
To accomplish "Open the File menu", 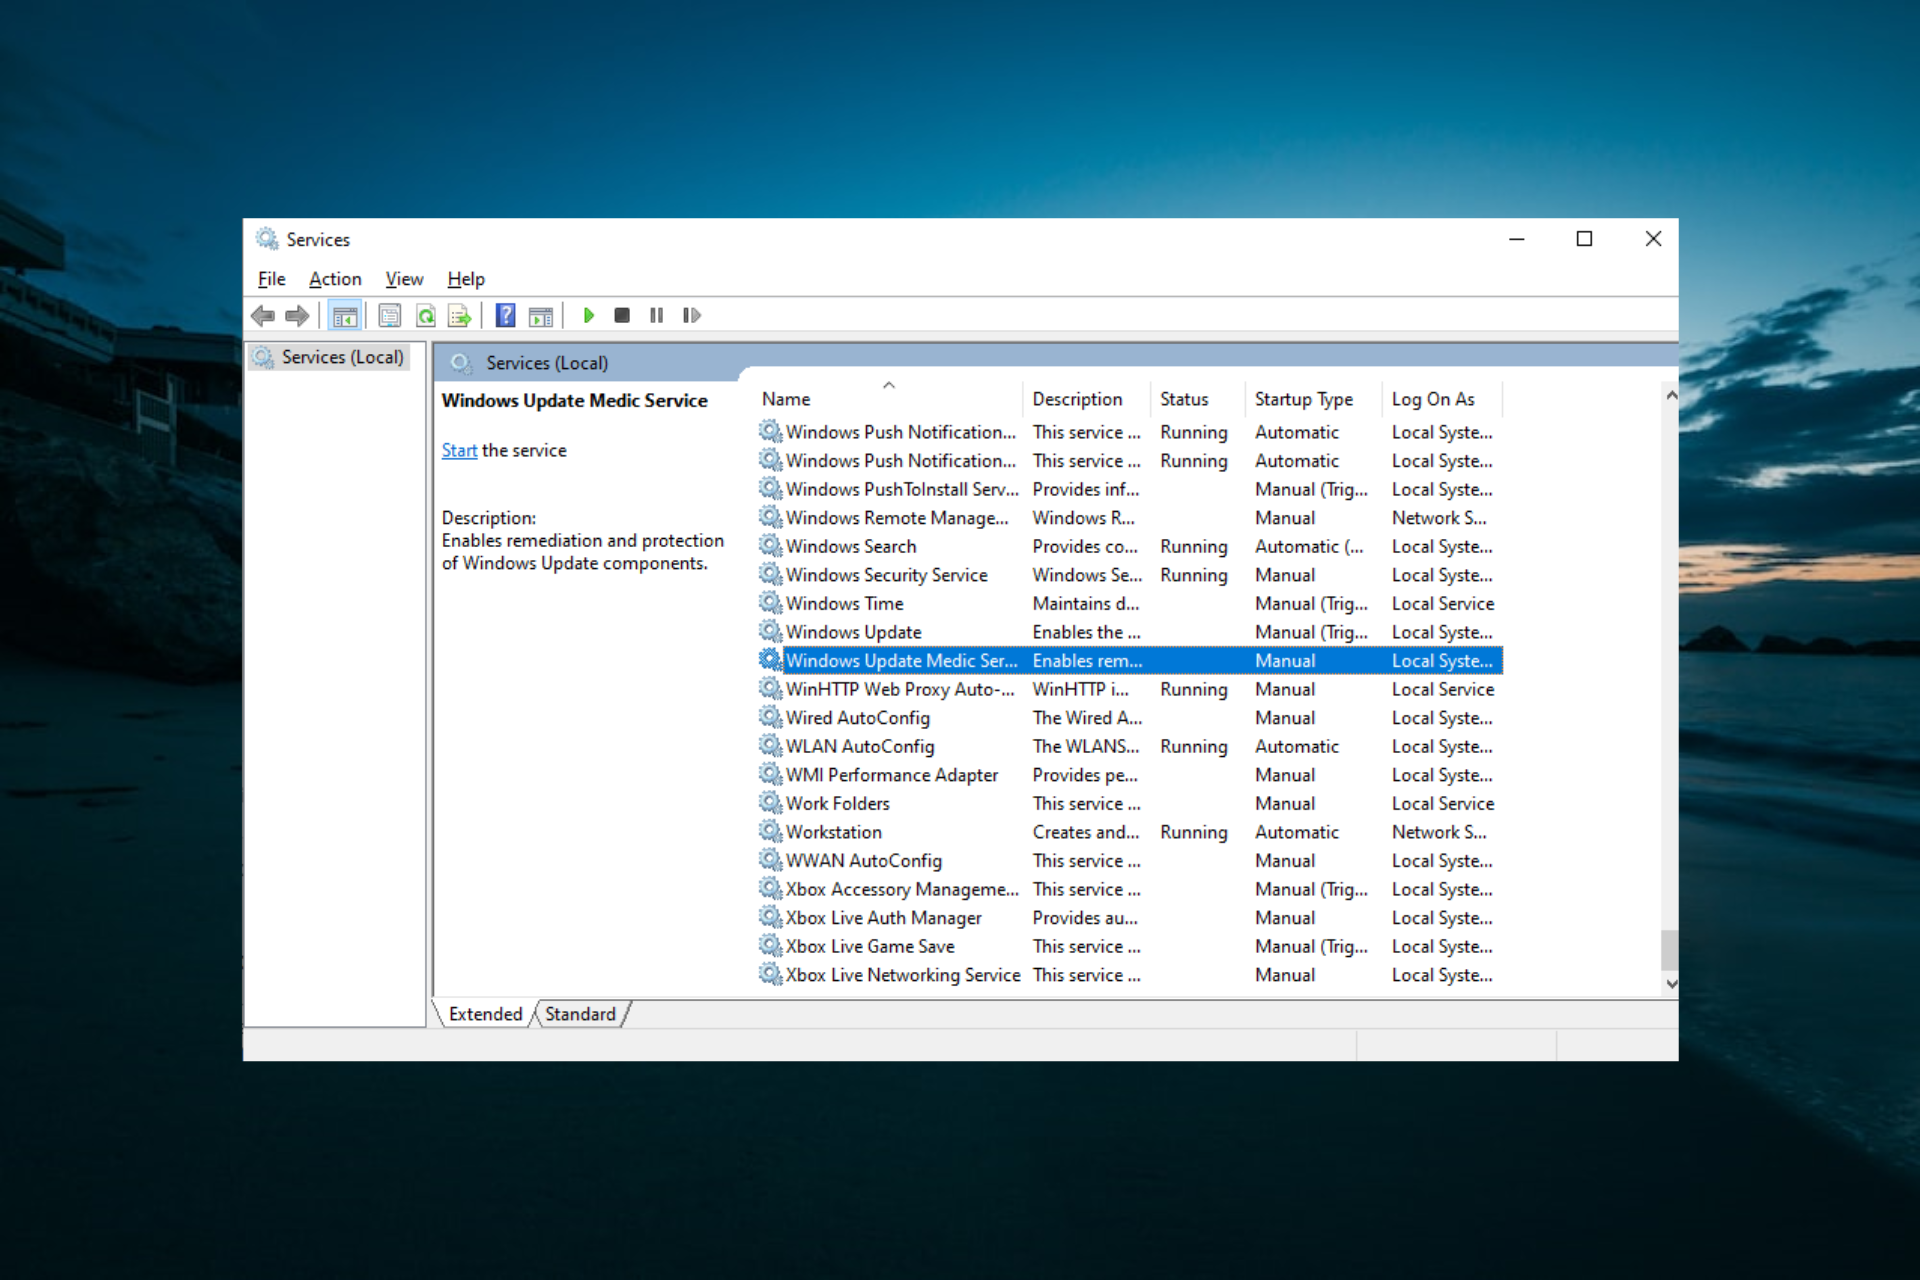I will (x=271, y=279).
